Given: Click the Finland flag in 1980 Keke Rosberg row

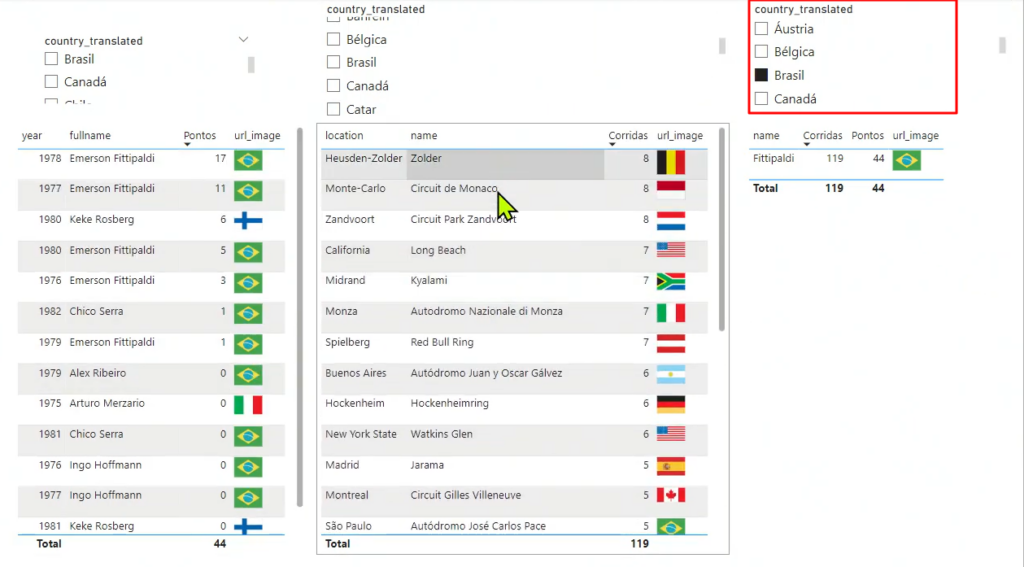Looking at the screenshot, I should [x=247, y=220].
